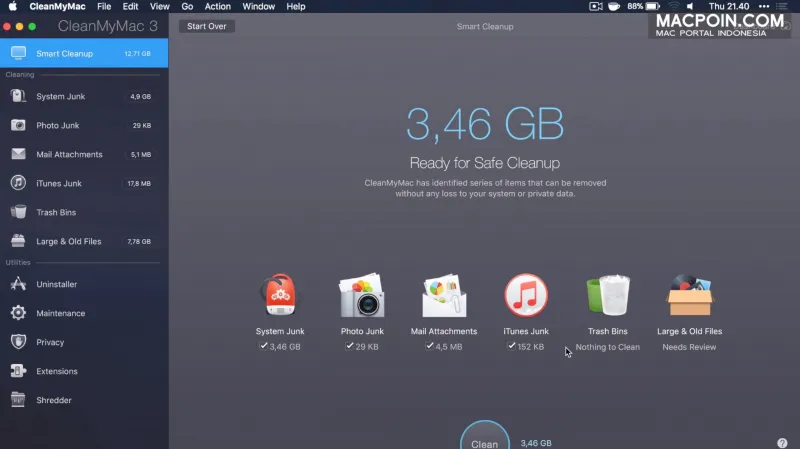Screen dimensions: 800x449
Task: Open the Window menu
Action: [x=259, y=6]
